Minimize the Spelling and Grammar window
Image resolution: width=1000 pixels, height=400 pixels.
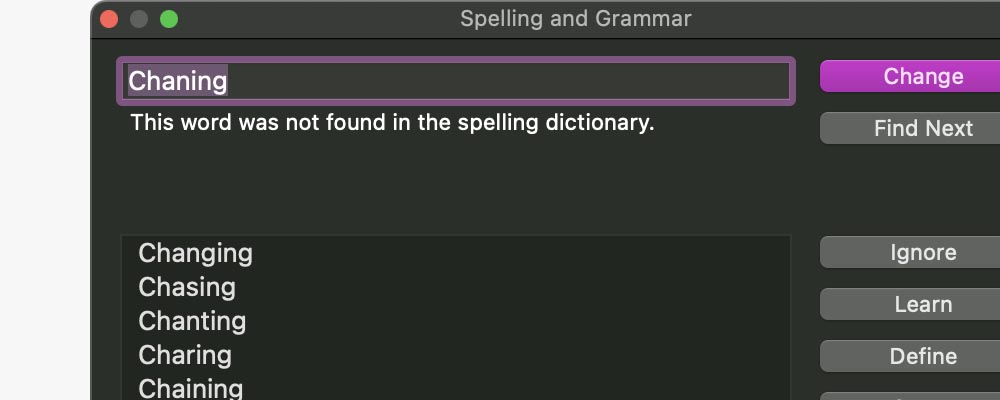click(x=139, y=19)
